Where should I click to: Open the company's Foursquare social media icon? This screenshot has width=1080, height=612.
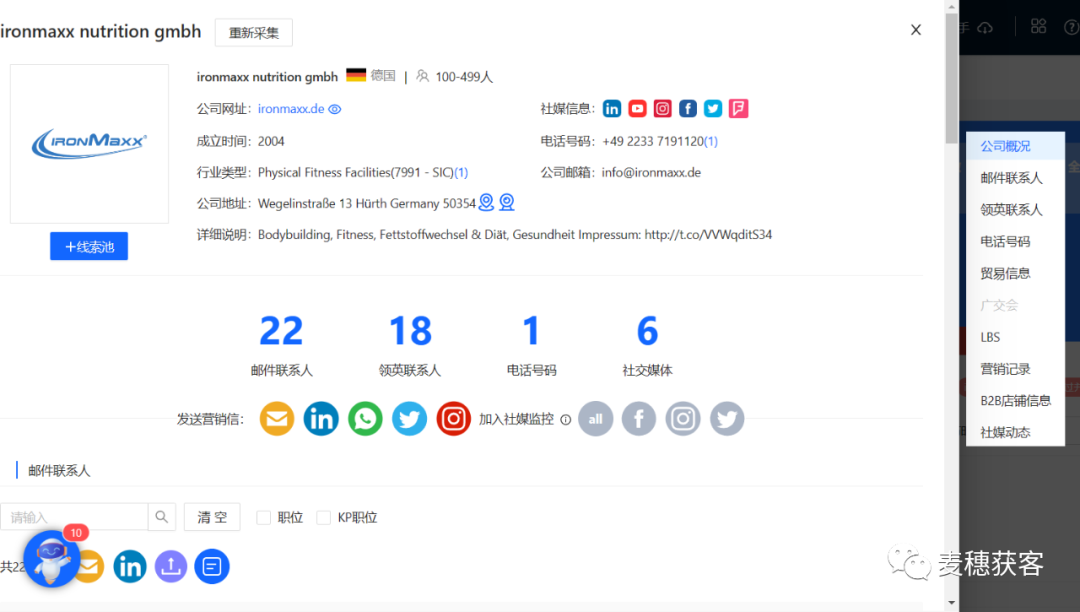click(x=738, y=109)
